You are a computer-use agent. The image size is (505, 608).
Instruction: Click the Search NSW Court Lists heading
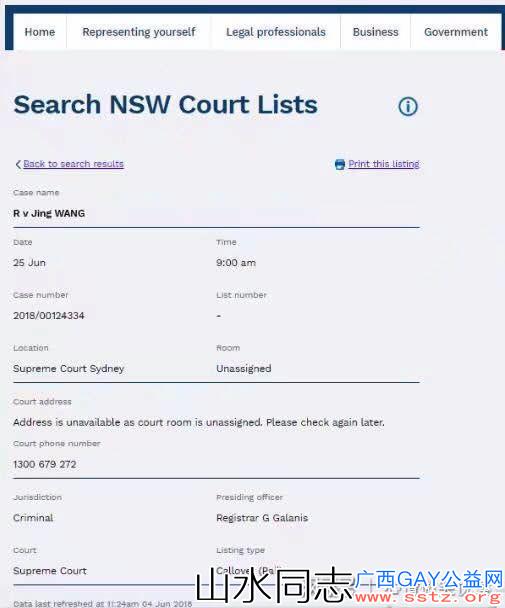click(x=166, y=105)
